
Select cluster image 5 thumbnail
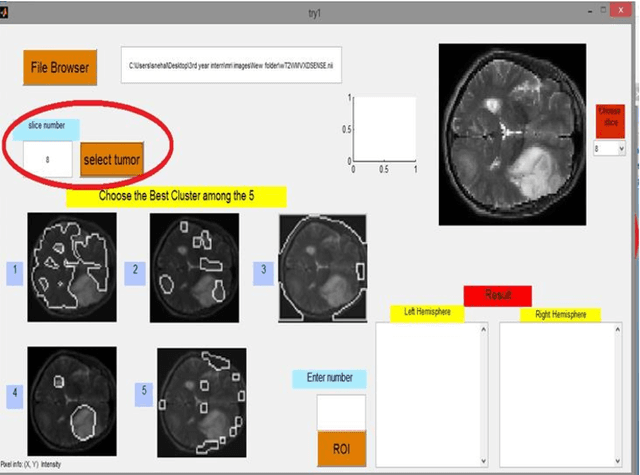tap(202, 402)
